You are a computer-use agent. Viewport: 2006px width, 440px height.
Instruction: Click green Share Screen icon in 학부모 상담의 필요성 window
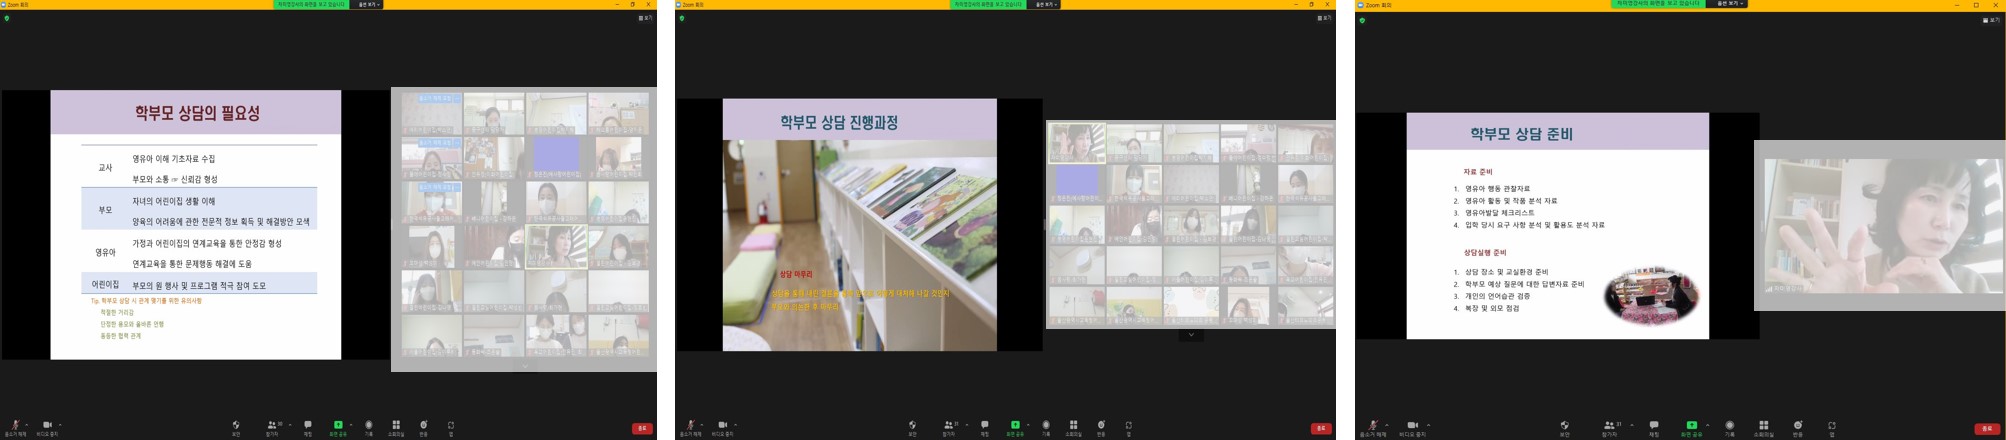point(338,426)
